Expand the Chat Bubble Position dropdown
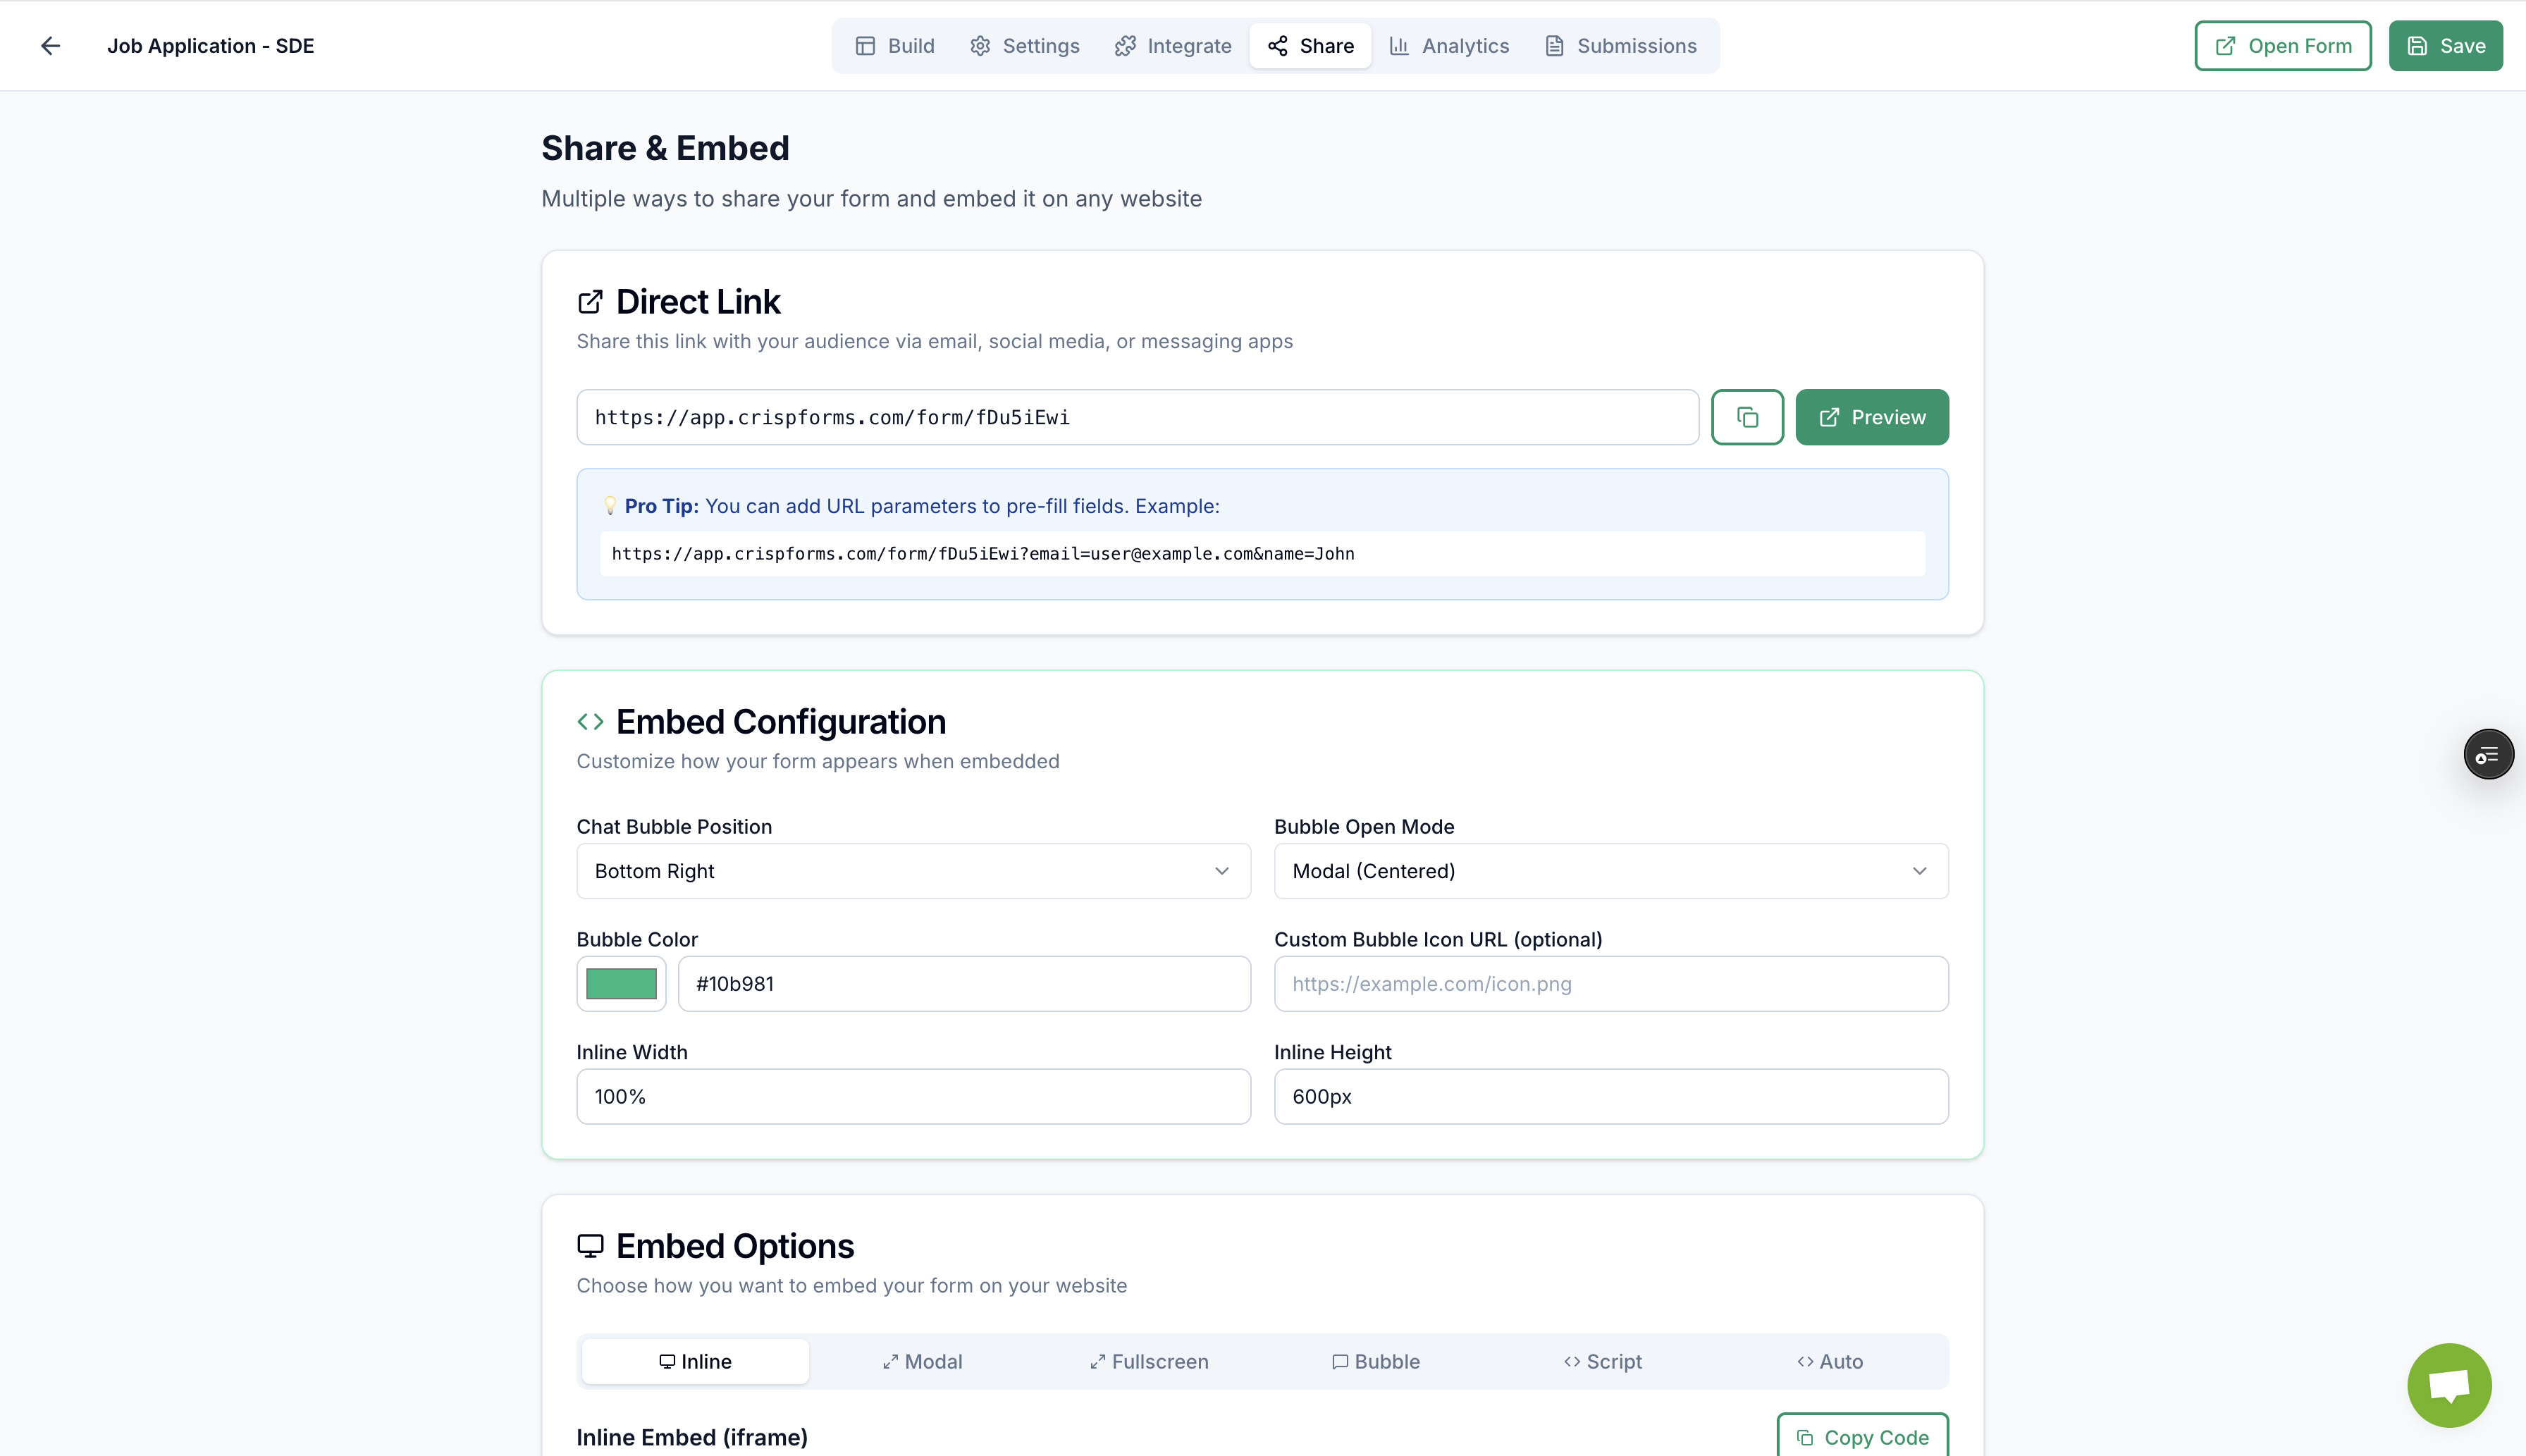Viewport: 2526px width, 1456px height. (913, 871)
